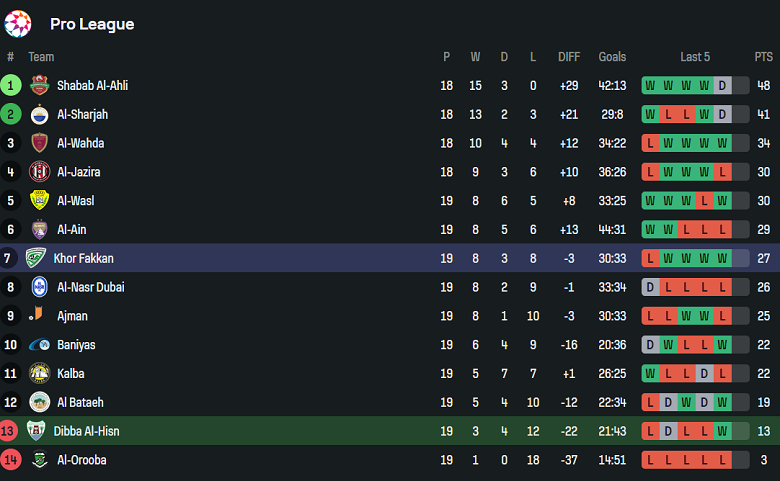Select the Khor Fakkan team crest
Screen dimensions: 780x481
point(36,258)
